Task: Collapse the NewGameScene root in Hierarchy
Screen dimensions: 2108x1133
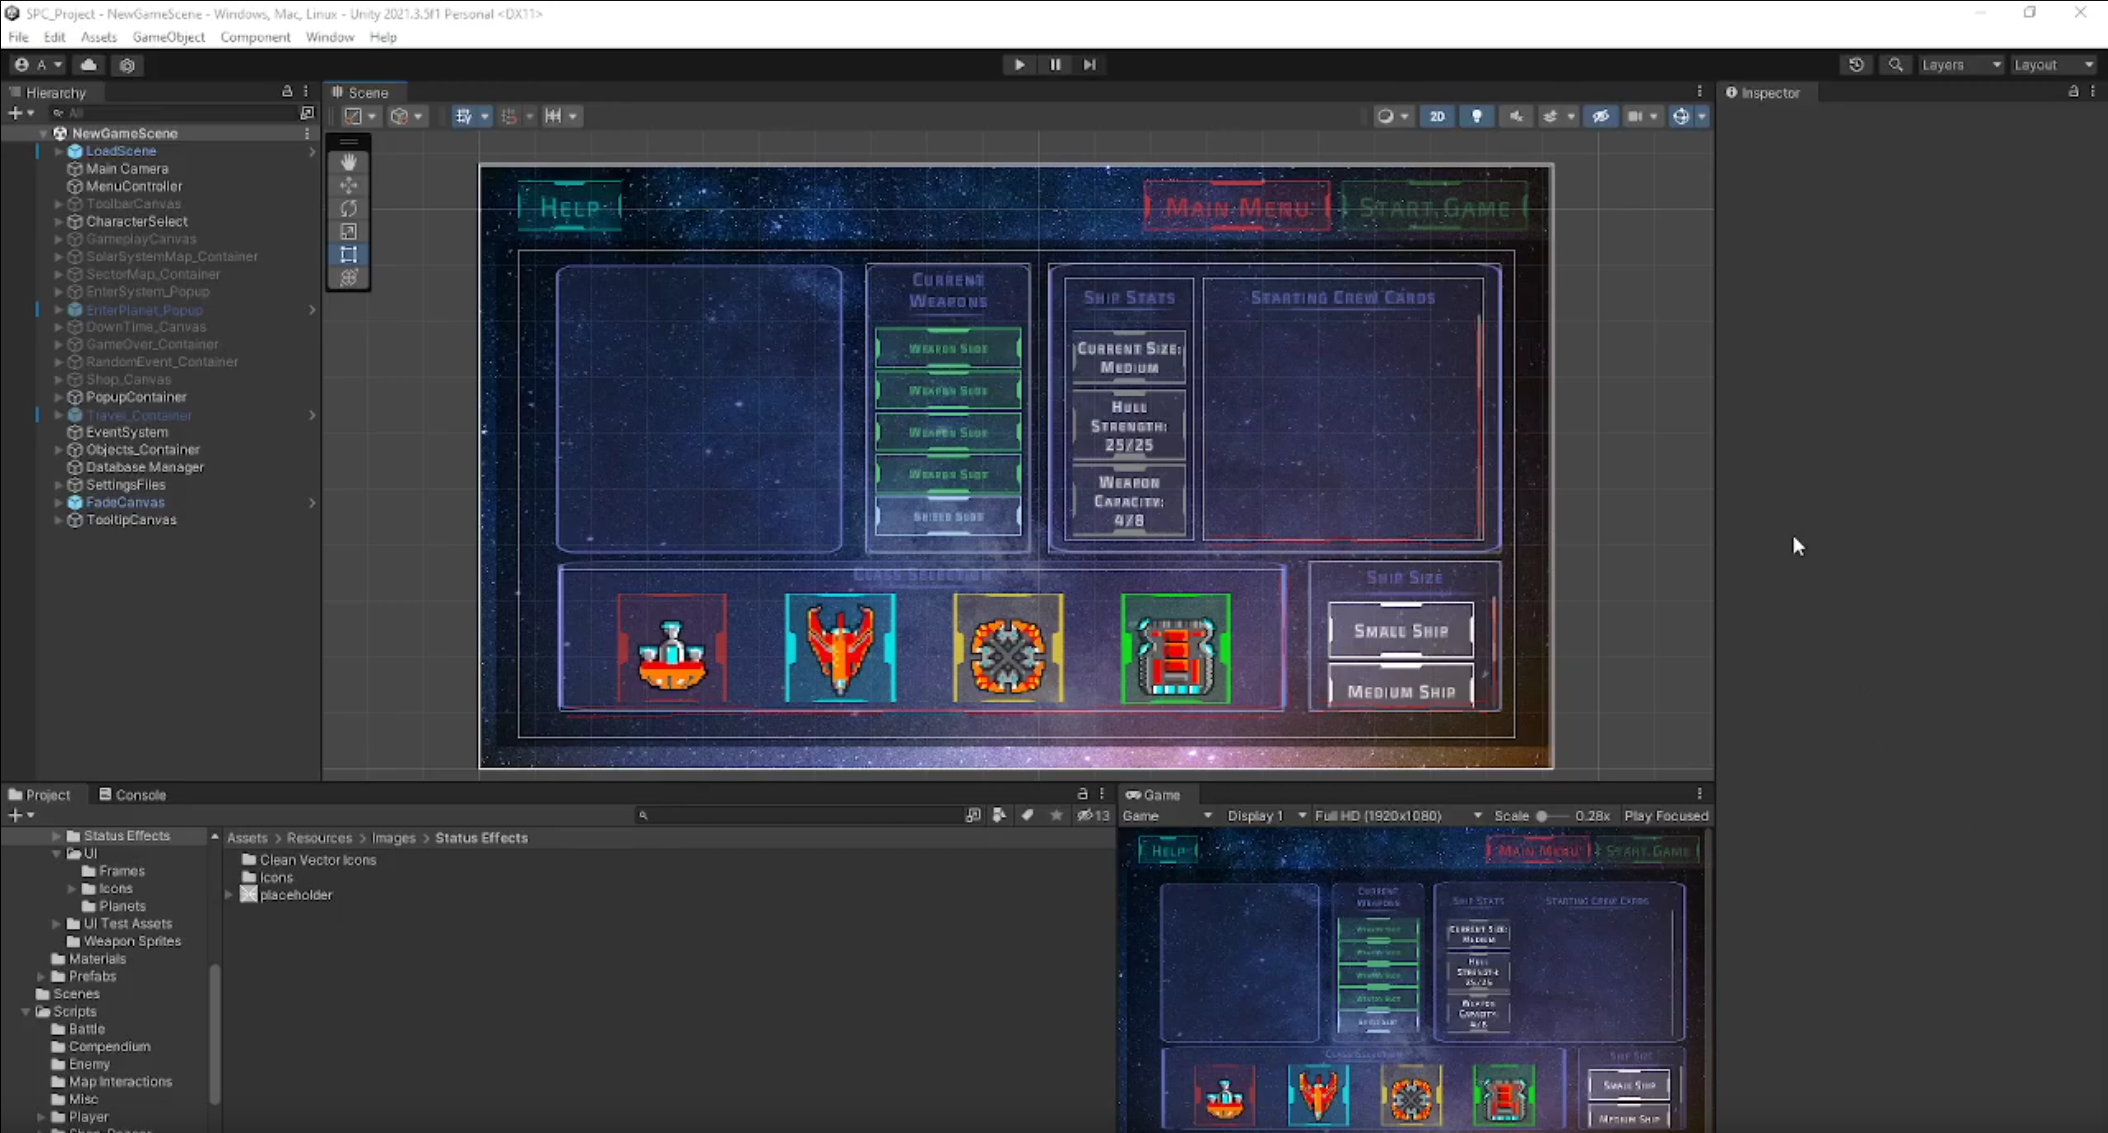Action: (x=44, y=133)
